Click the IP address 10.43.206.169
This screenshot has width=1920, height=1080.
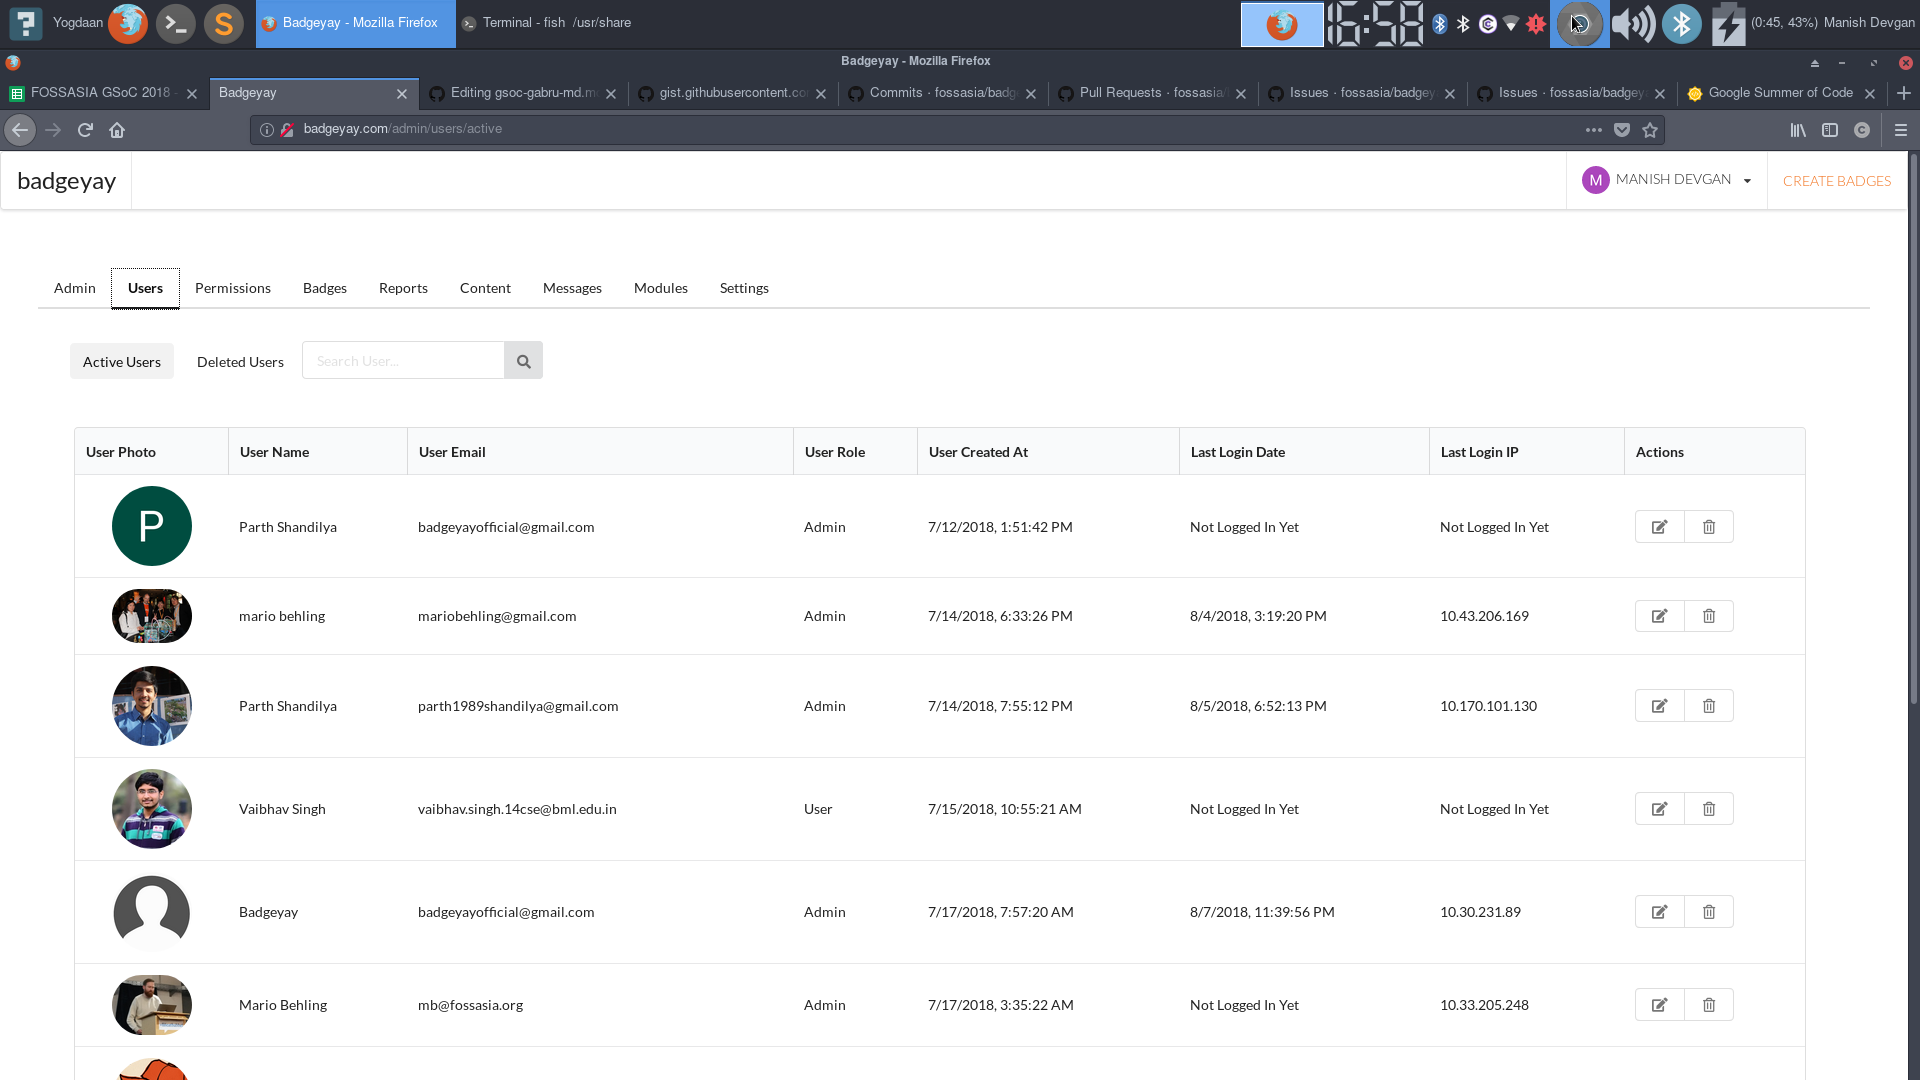[x=1484, y=616]
